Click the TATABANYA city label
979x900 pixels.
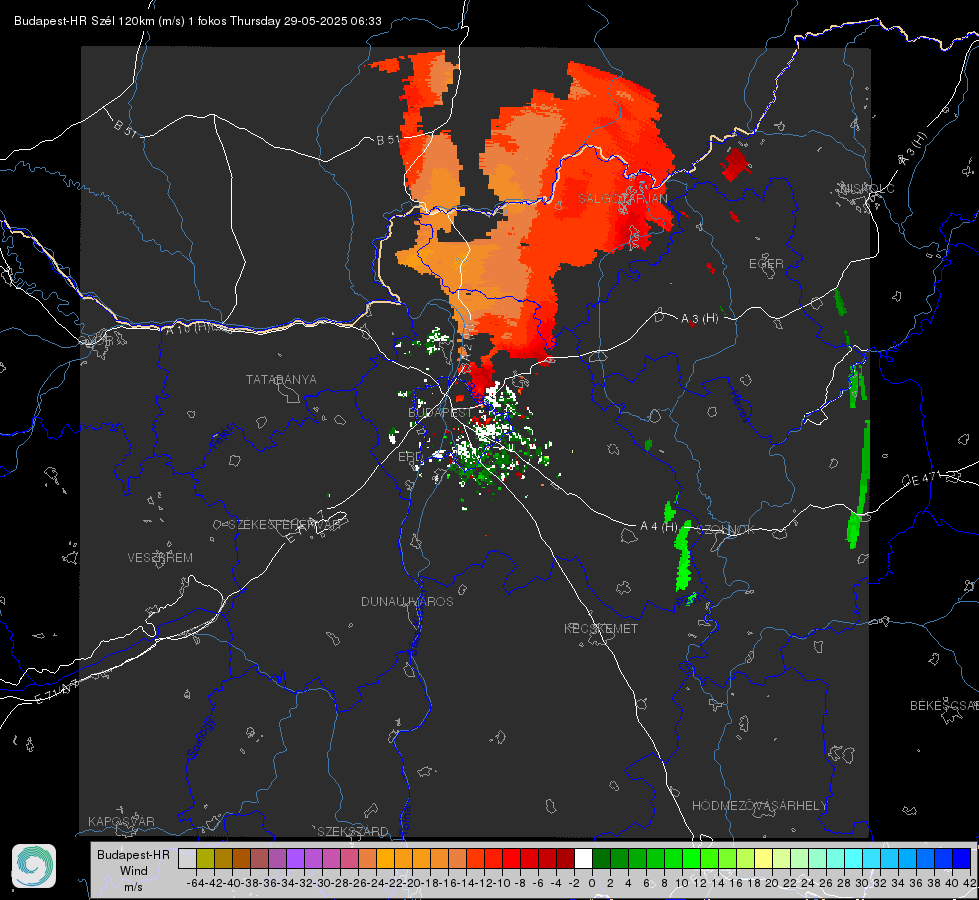[x=281, y=380]
